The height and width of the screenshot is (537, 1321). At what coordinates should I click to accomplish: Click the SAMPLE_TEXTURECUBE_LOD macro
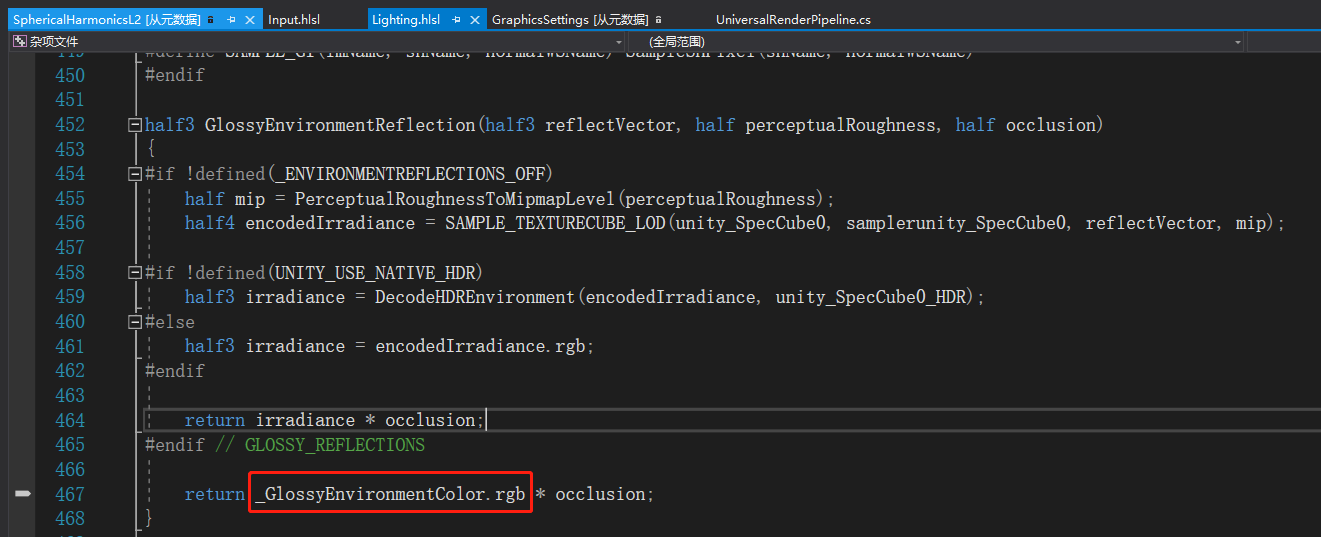555,223
